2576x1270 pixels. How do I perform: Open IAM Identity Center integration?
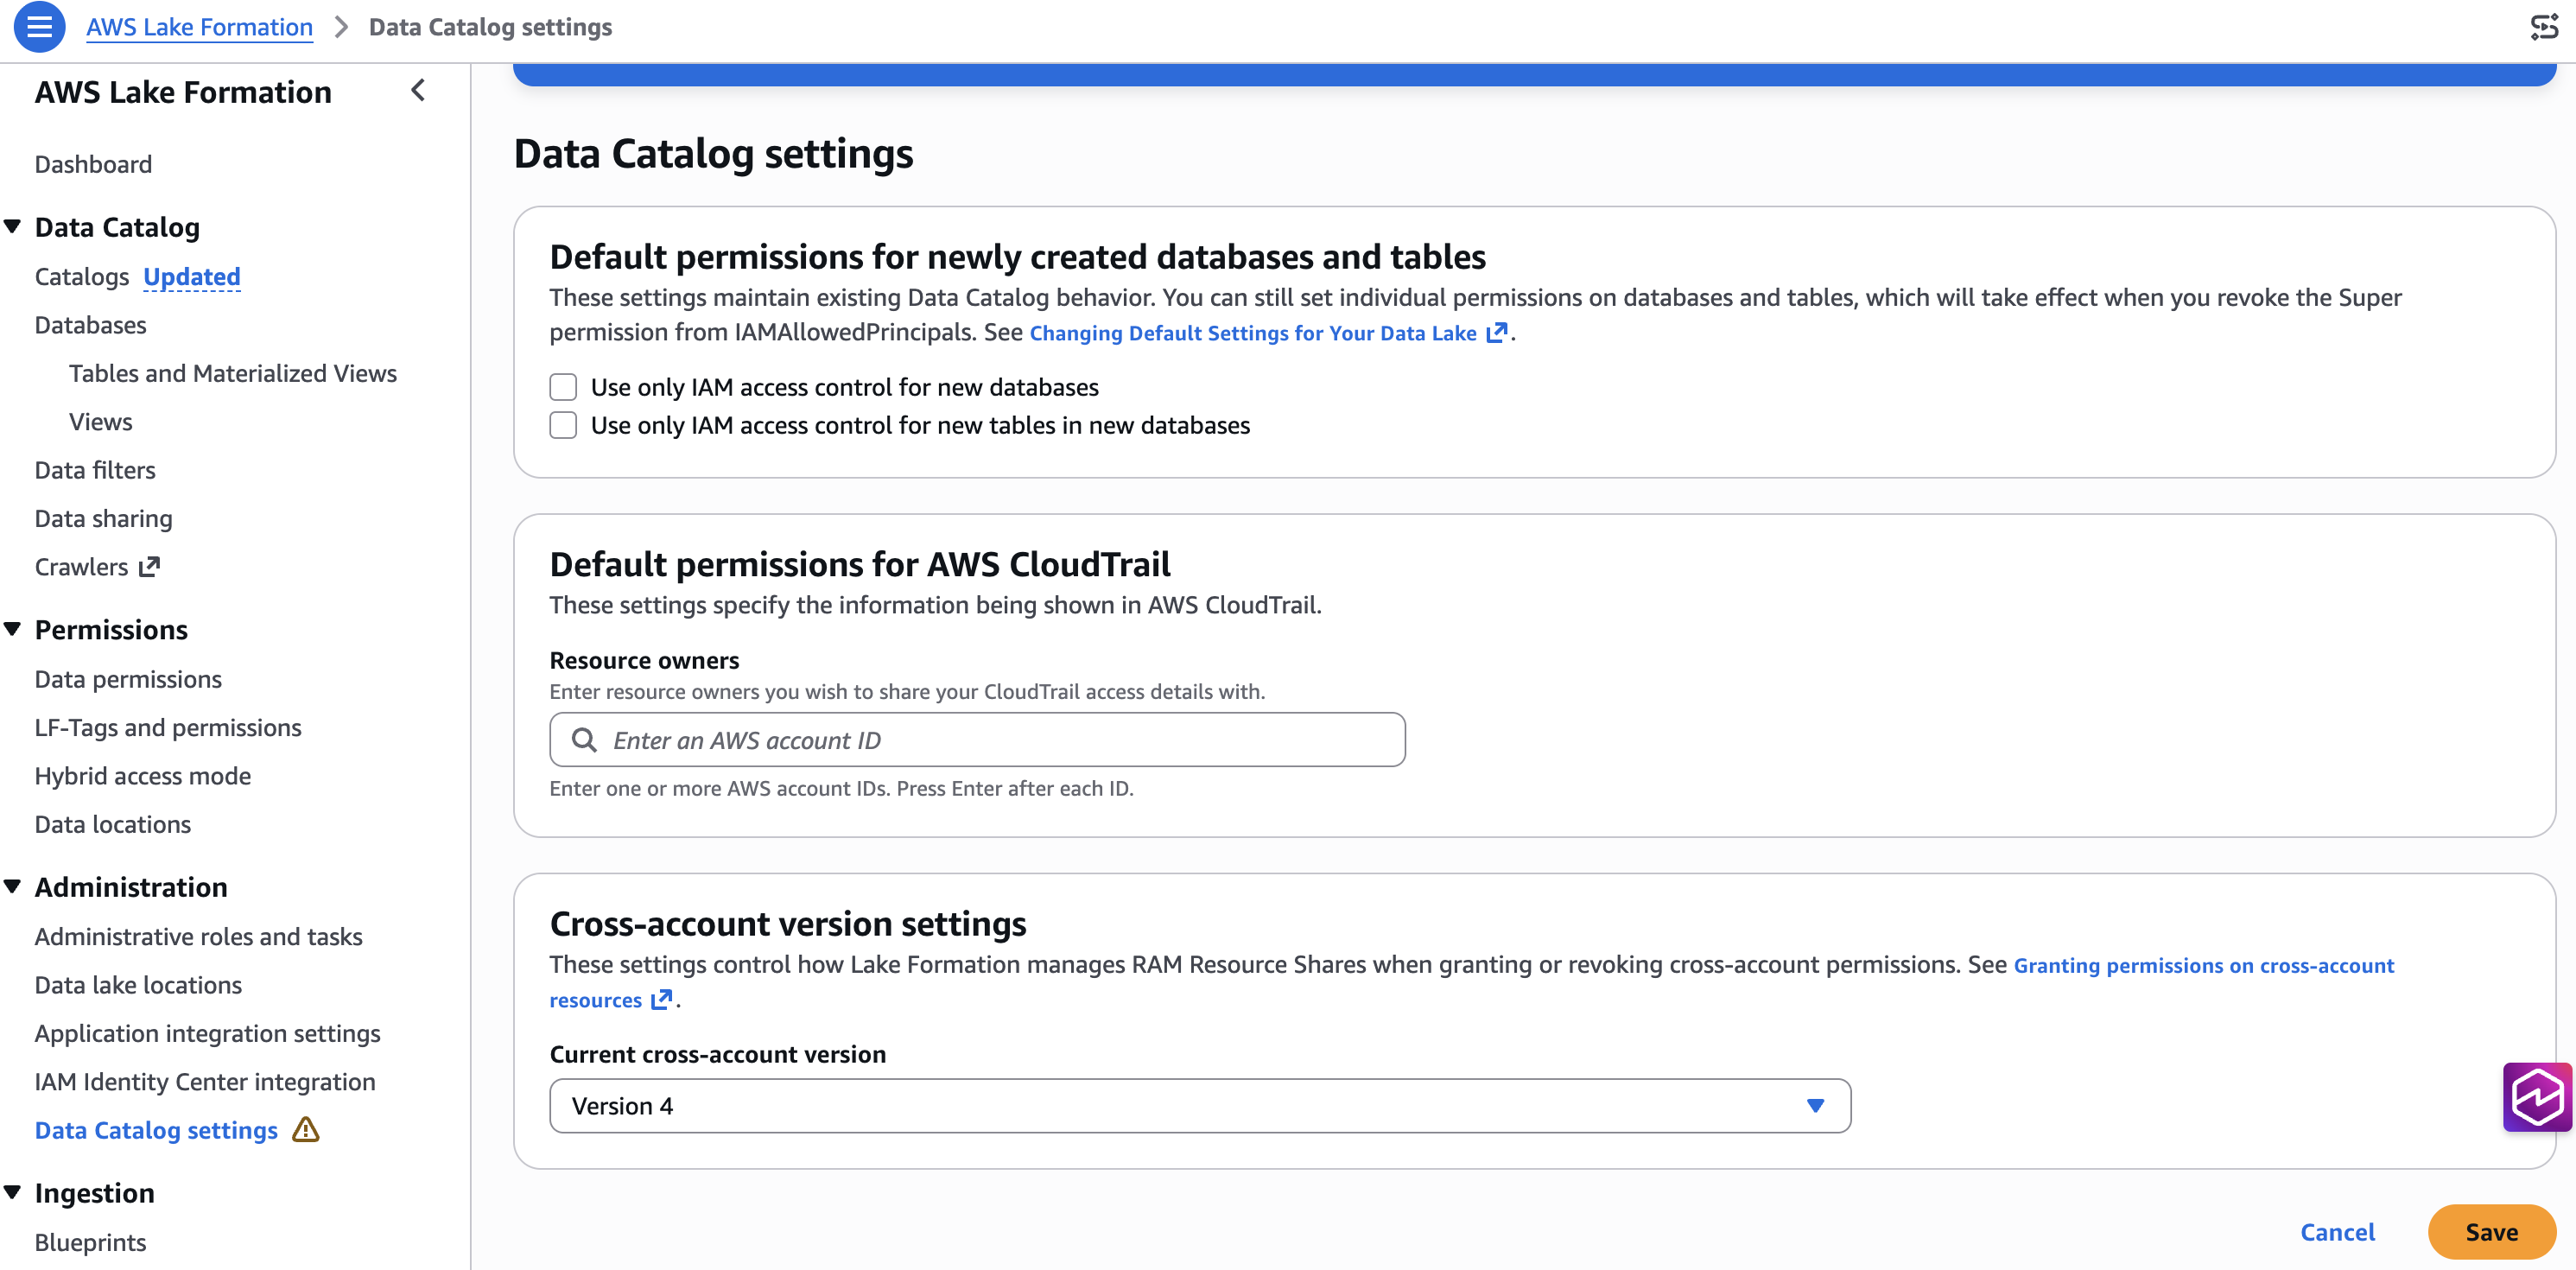tap(205, 1082)
